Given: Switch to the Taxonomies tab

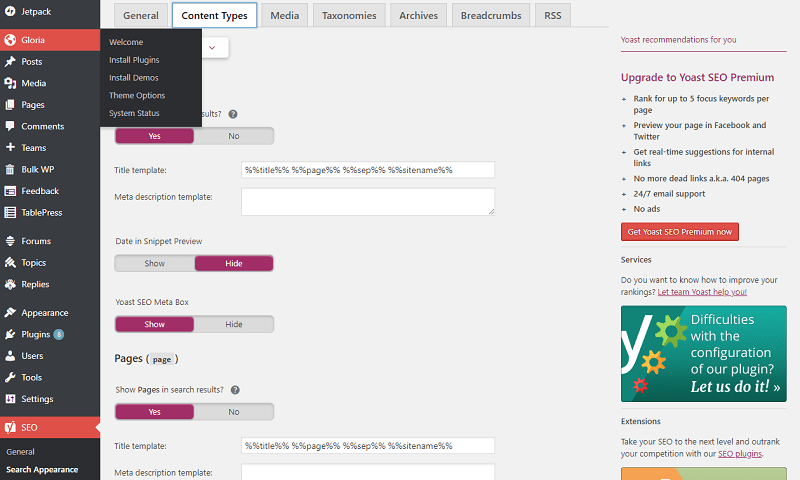Looking at the screenshot, I should [x=349, y=15].
